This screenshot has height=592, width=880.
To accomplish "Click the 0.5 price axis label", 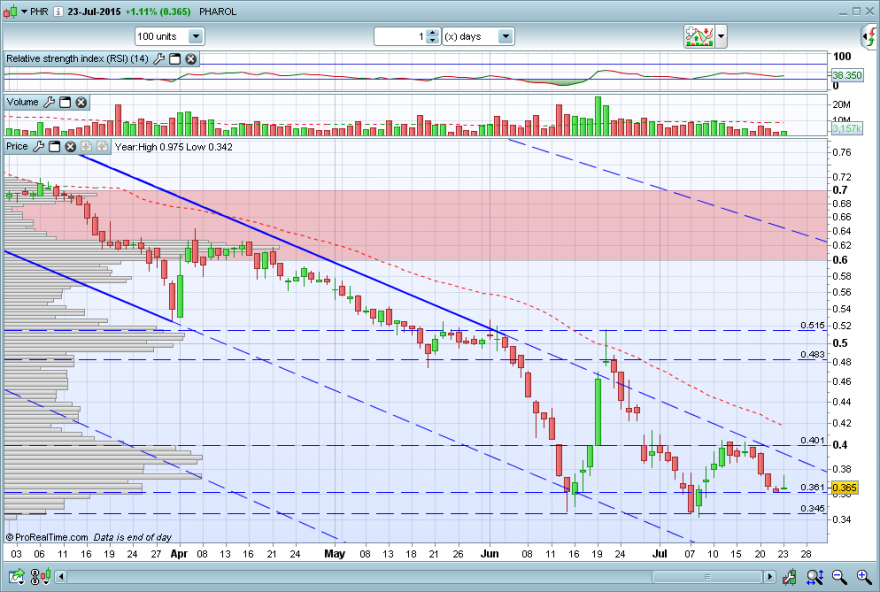I will pyautogui.click(x=840, y=343).
